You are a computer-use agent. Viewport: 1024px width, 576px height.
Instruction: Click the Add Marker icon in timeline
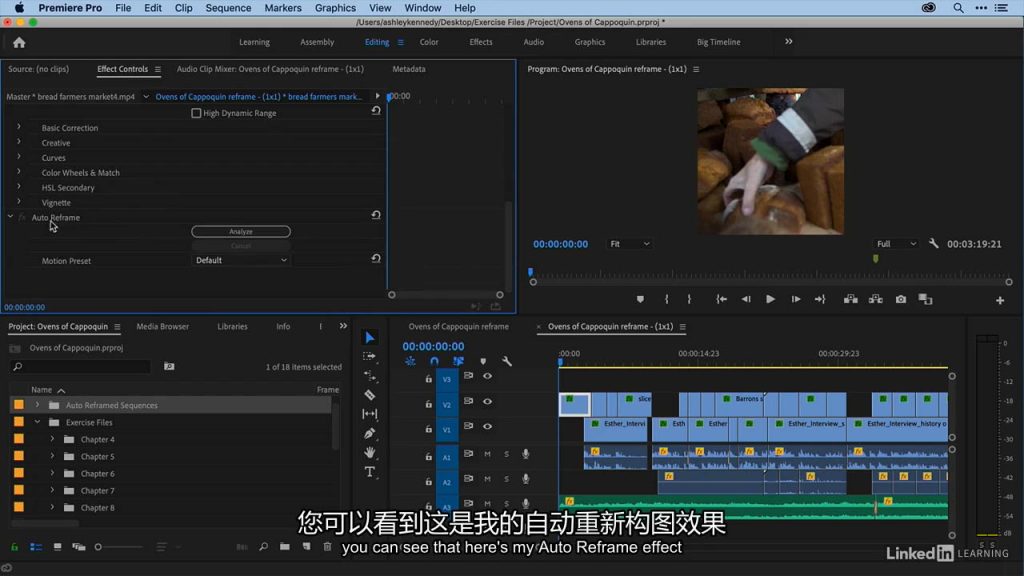(483, 361)
